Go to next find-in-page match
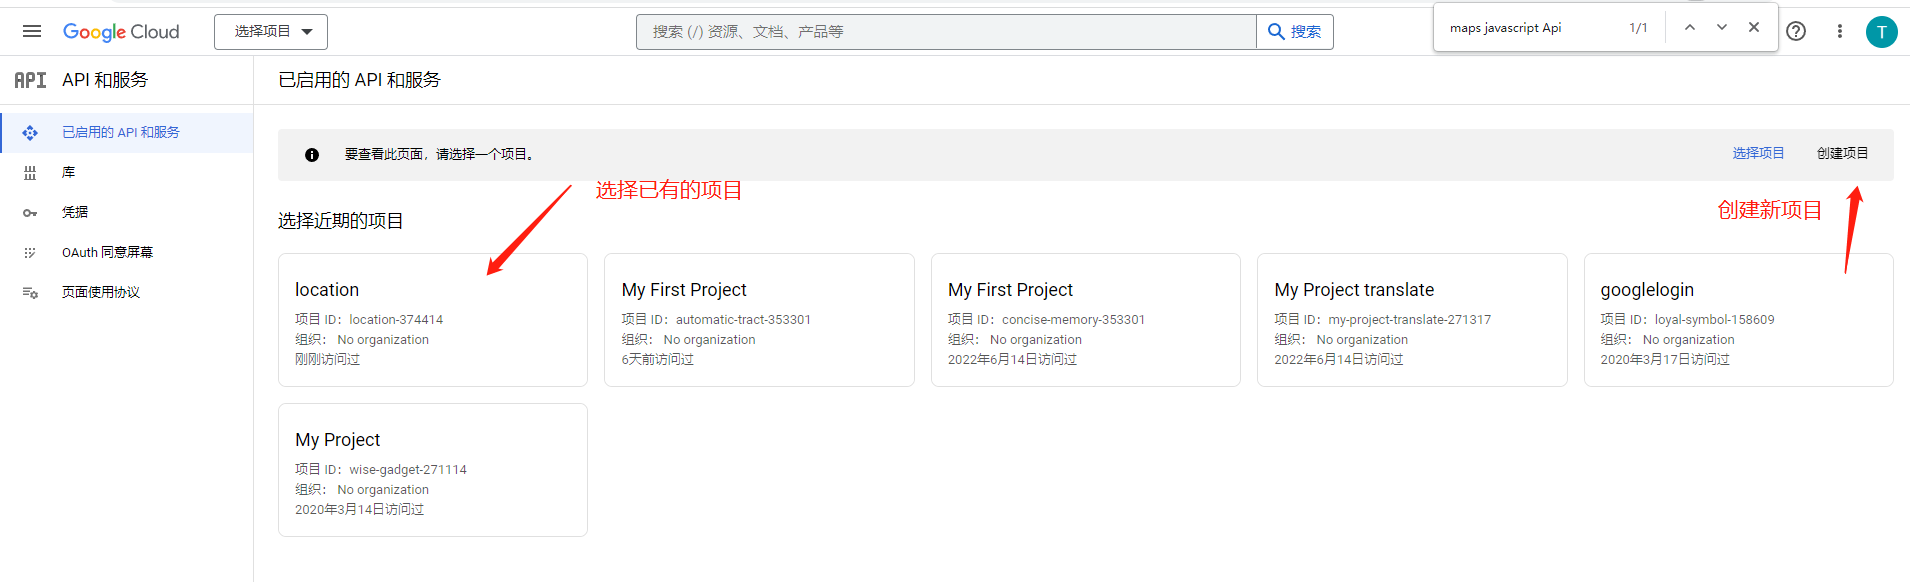This screenshot has width=1910, height=582. [x=1722, y=28]
